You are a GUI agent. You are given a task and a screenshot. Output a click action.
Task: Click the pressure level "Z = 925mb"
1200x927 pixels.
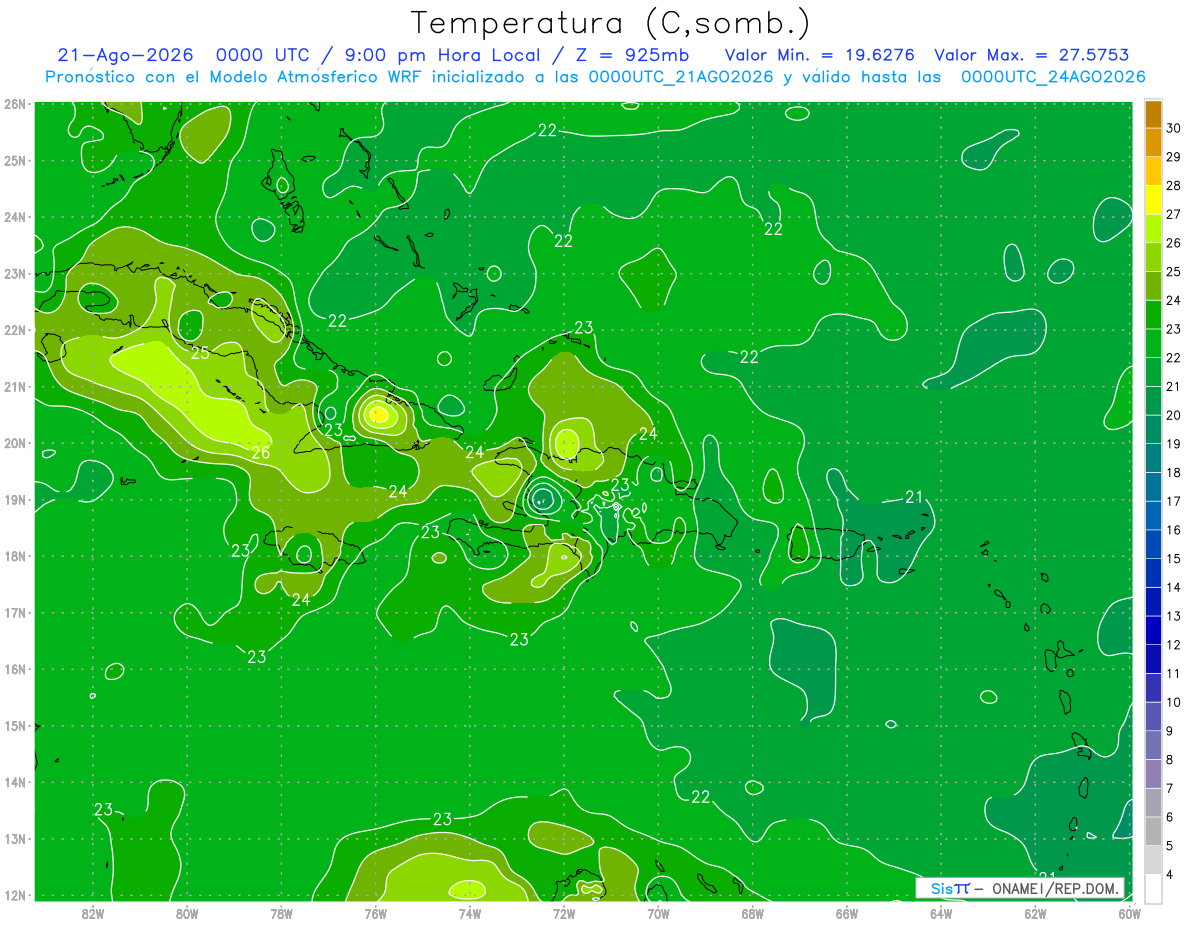pos(631,55)
